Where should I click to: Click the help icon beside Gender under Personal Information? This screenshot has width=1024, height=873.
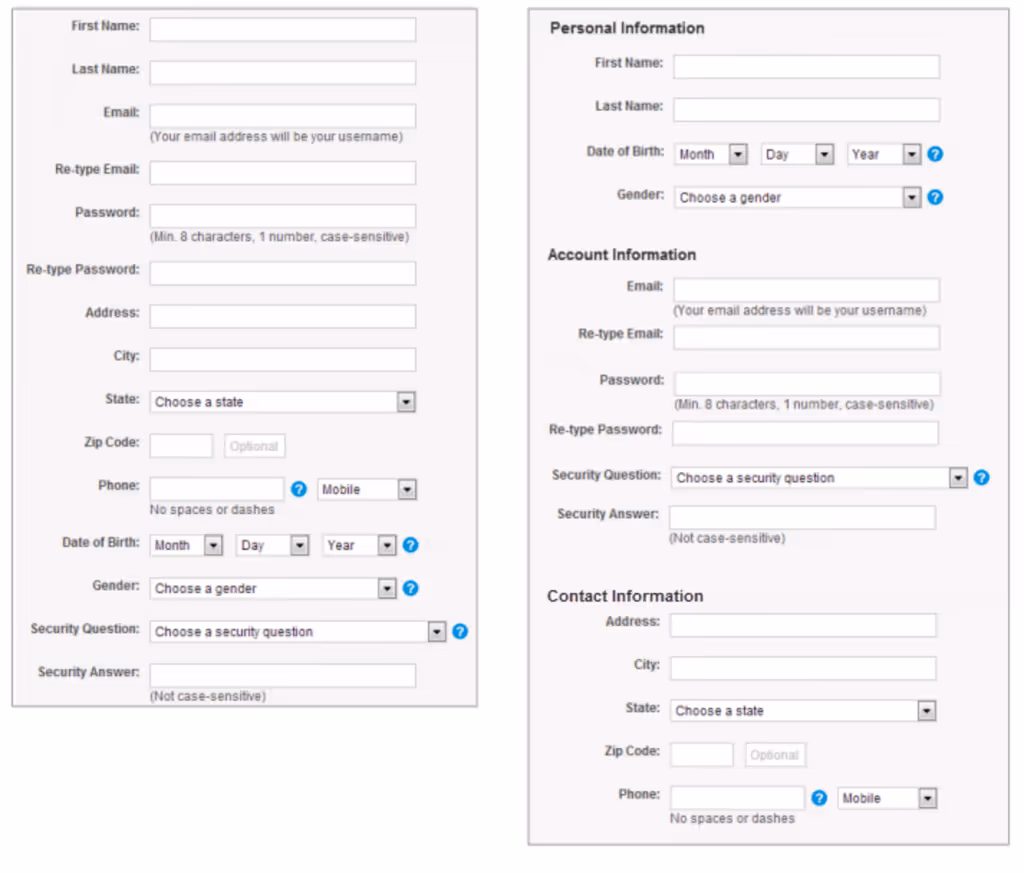[934, 197]
